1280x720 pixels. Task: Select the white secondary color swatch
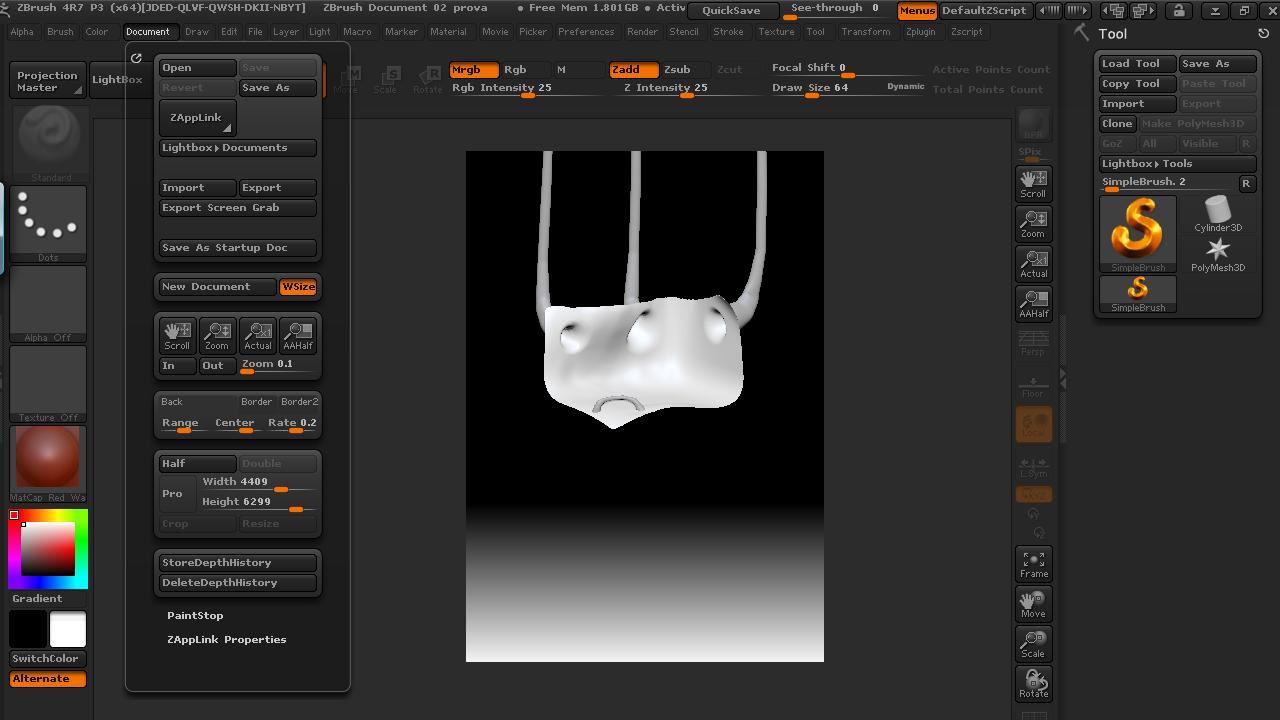pyautogui.click(x=68, y=630)
